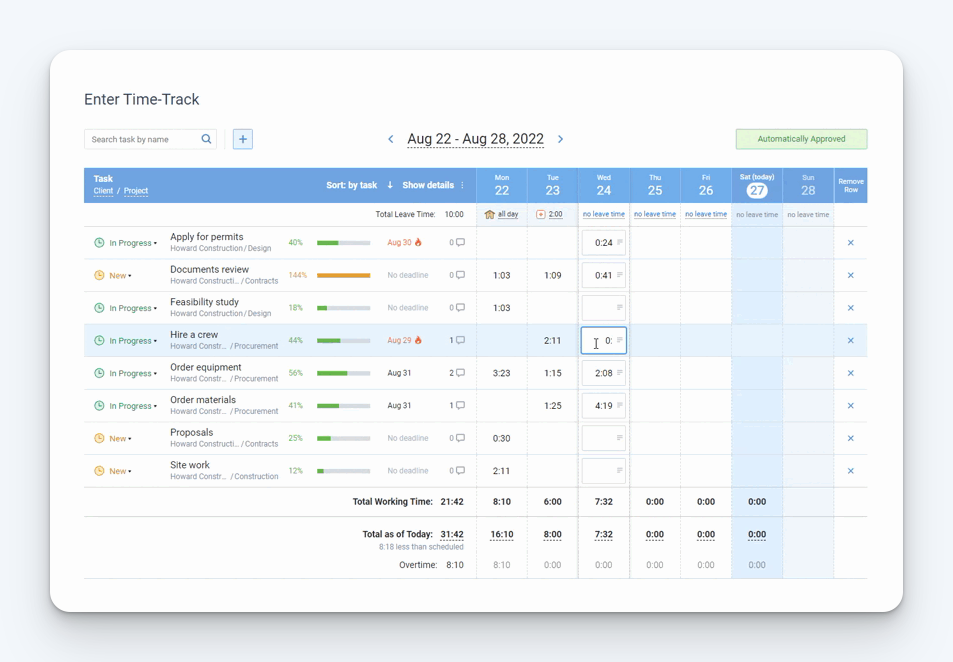Click the search magnifier icon
The image size is (953, 662).
point(206,139)
